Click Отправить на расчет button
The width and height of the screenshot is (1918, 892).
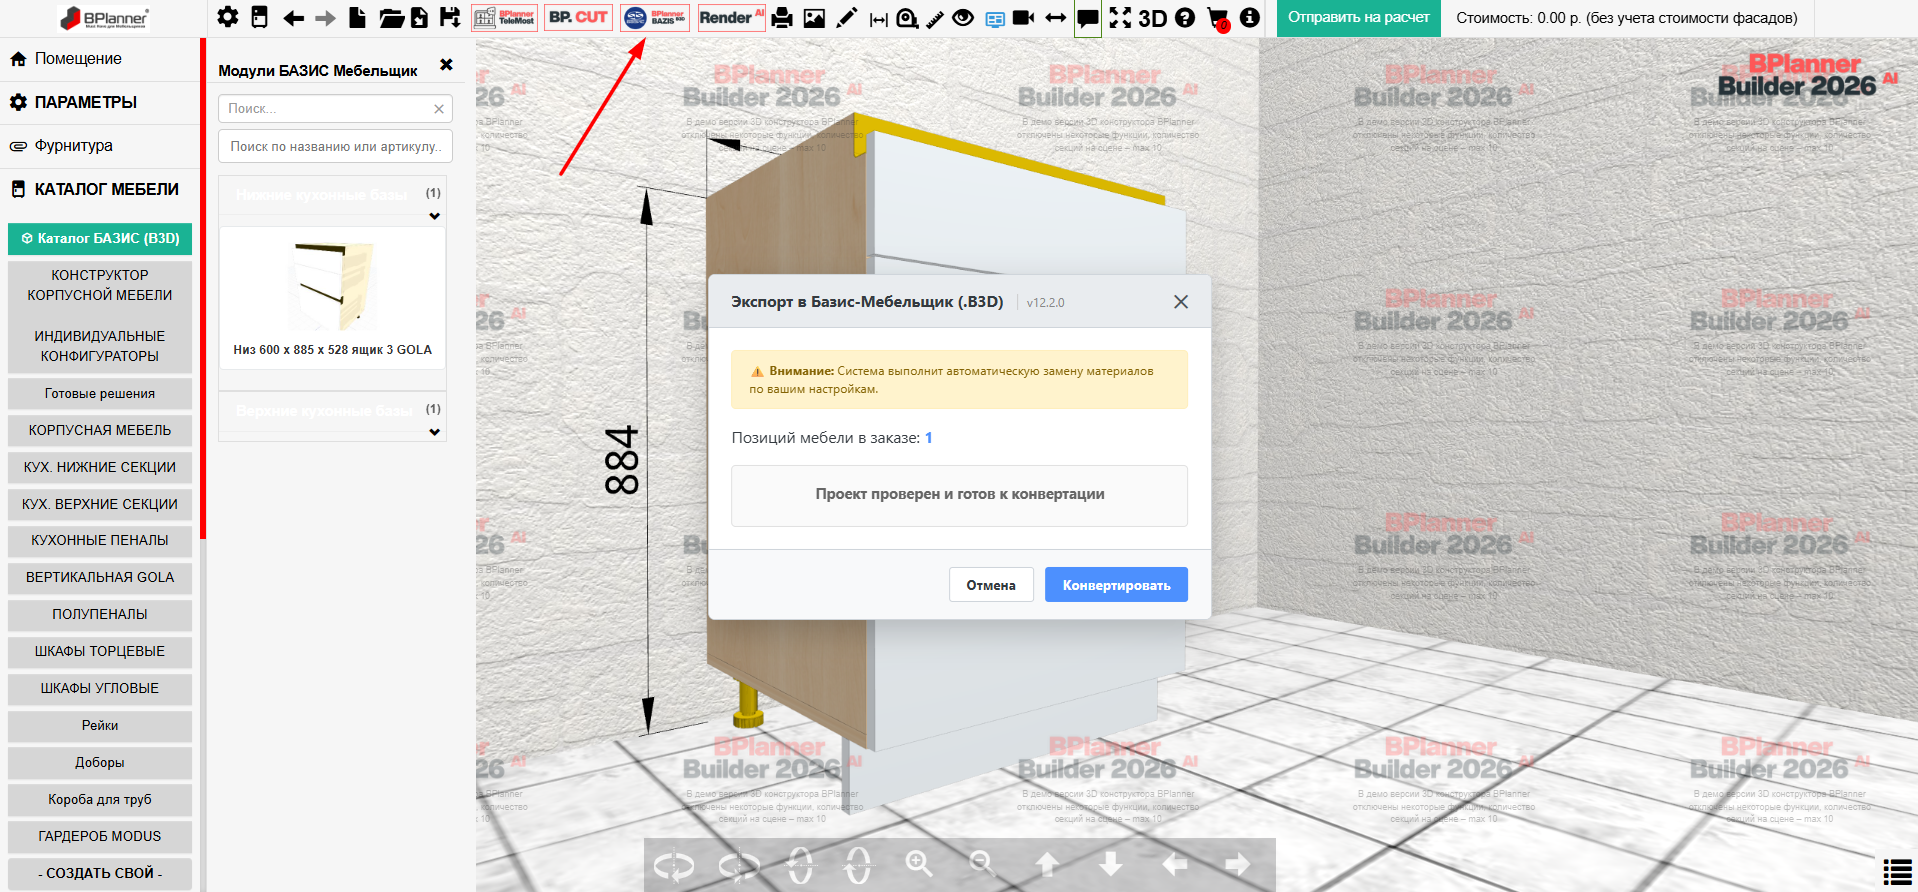(1359, 18)
